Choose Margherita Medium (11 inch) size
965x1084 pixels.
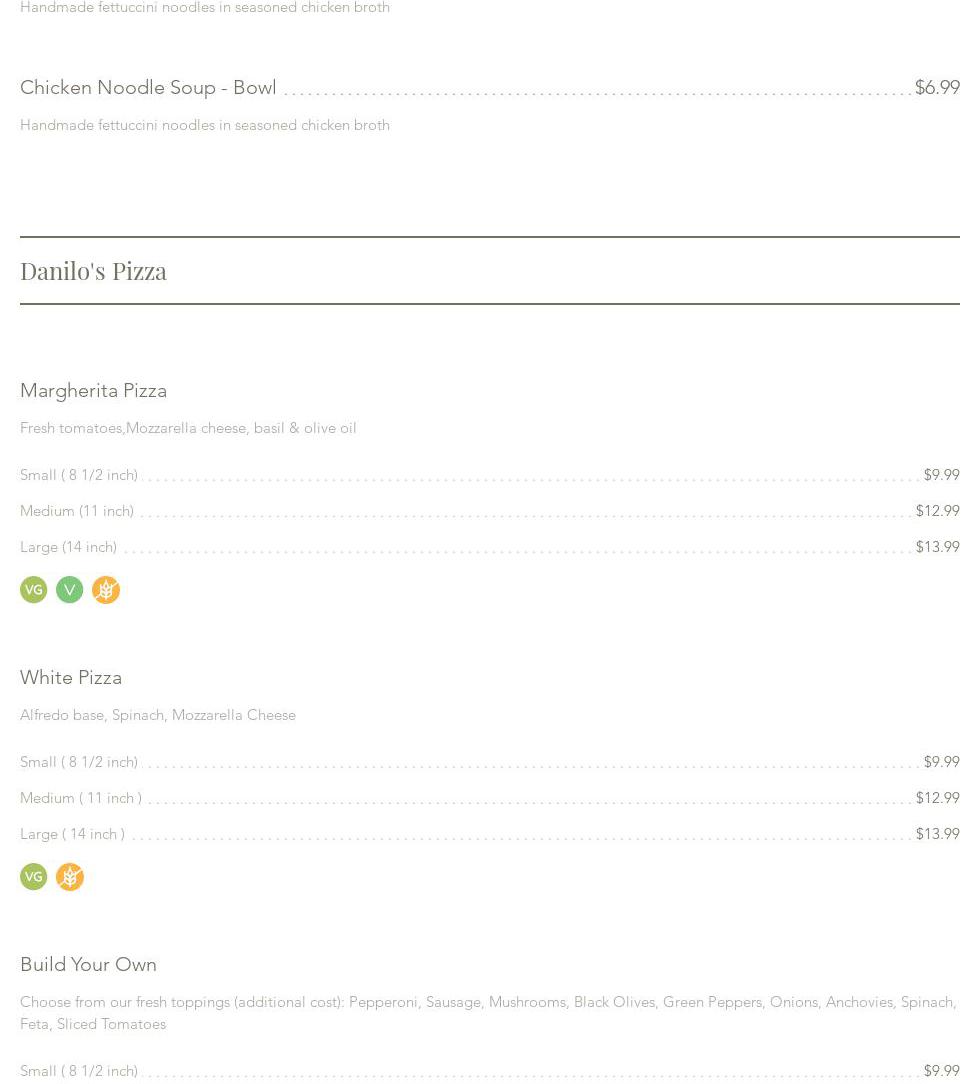pos(77,511)
